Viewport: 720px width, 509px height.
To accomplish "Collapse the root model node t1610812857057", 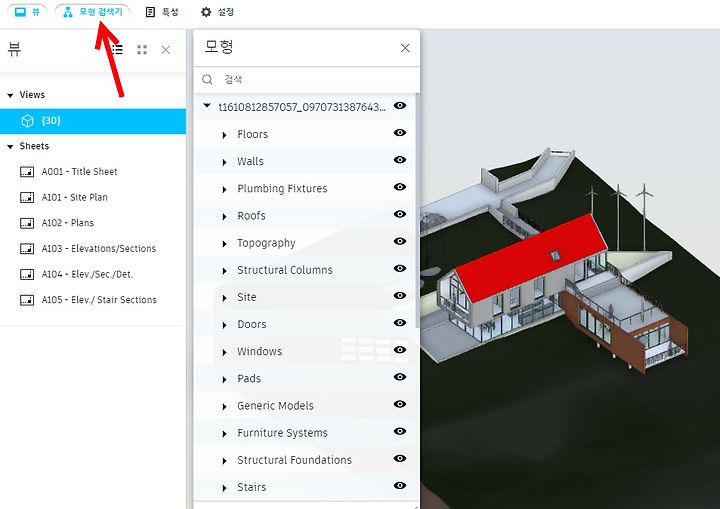I will coord(207,106).
